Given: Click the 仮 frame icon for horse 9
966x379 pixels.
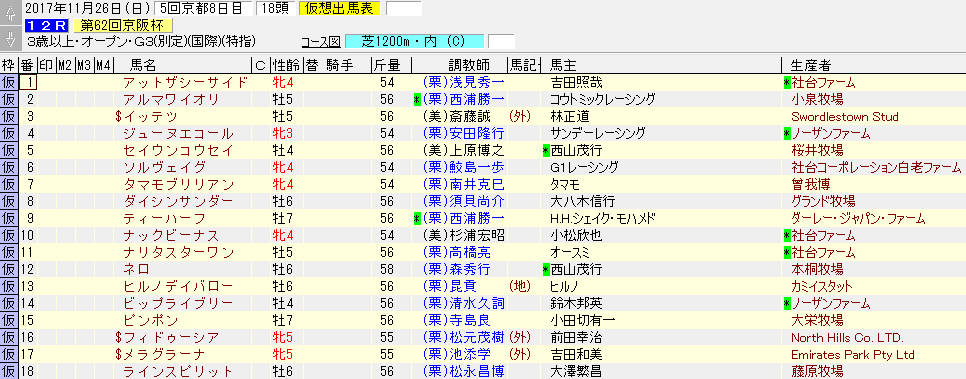Looking at the screenshot, I should (9, 219).
